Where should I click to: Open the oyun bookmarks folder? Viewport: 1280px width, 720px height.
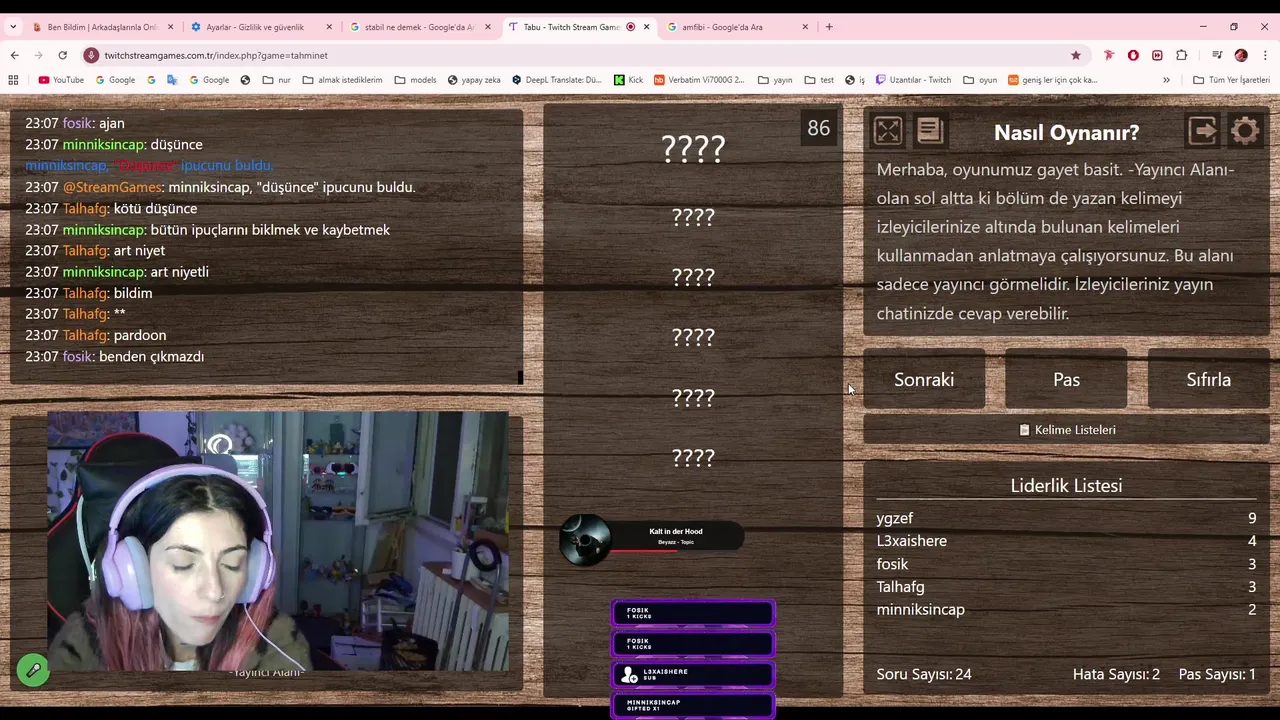point(980,80)
